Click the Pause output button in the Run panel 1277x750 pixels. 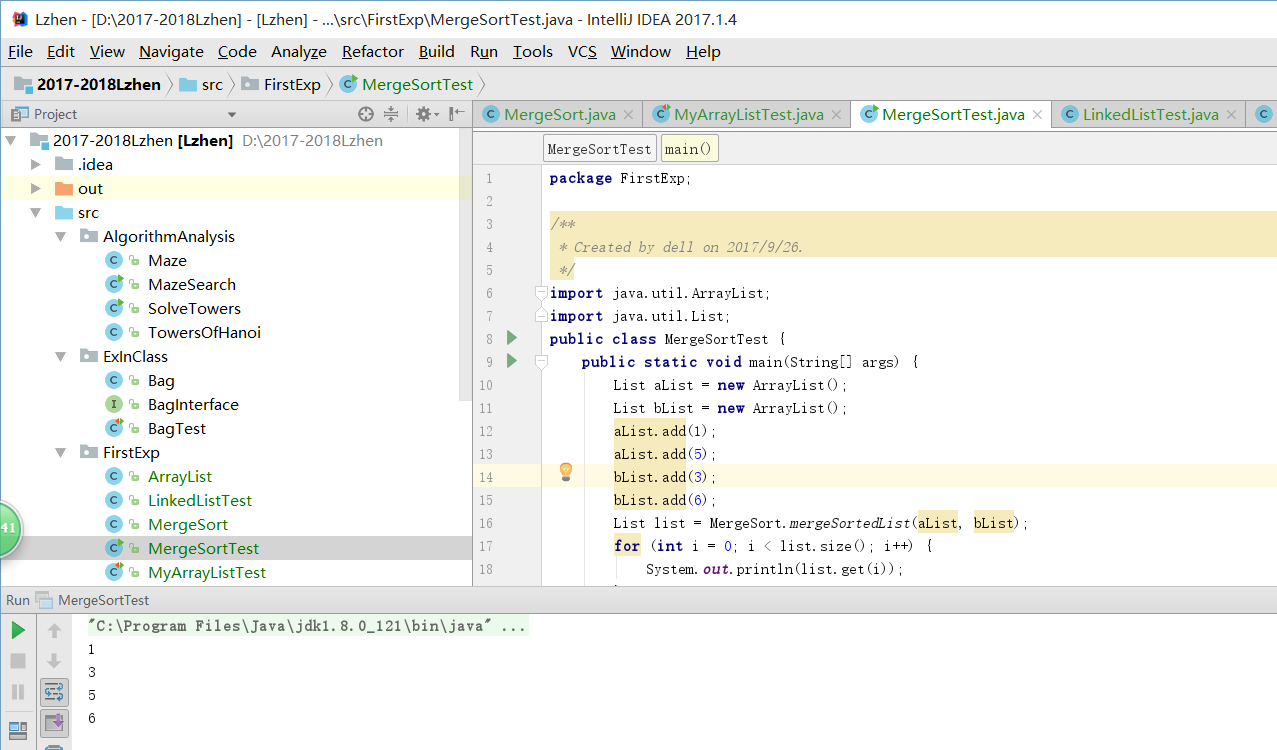18,691
